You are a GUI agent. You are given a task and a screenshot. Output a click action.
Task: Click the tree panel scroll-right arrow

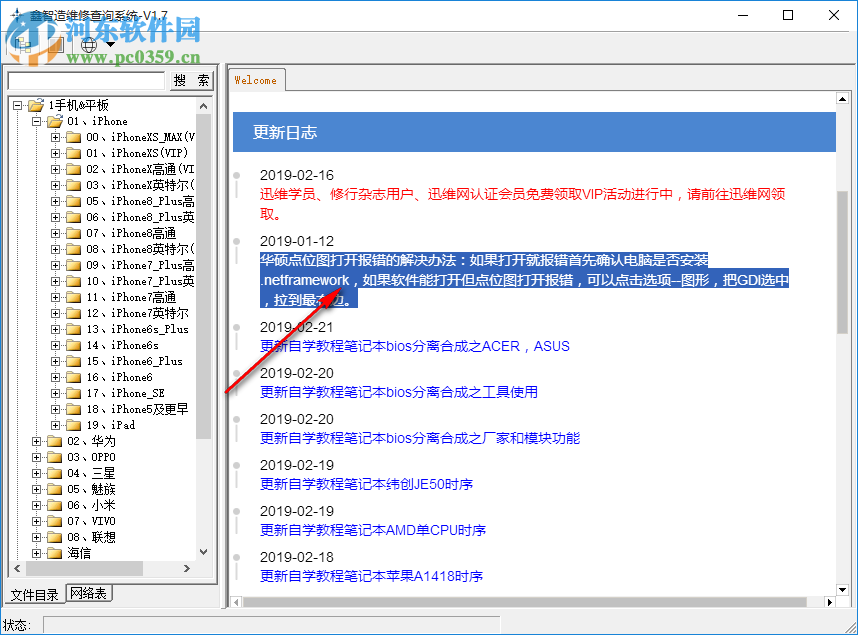(x=187, y=568)
